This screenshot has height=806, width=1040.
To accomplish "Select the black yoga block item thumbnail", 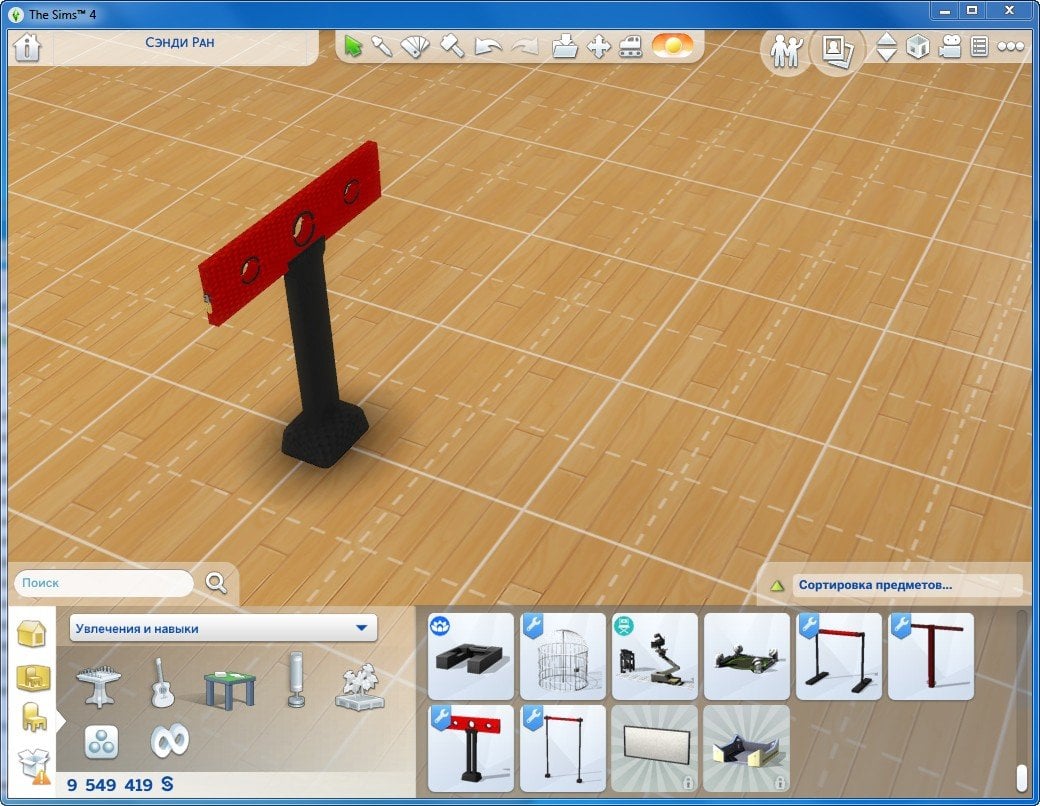I will pyautogui.click(x=471, y=656).
